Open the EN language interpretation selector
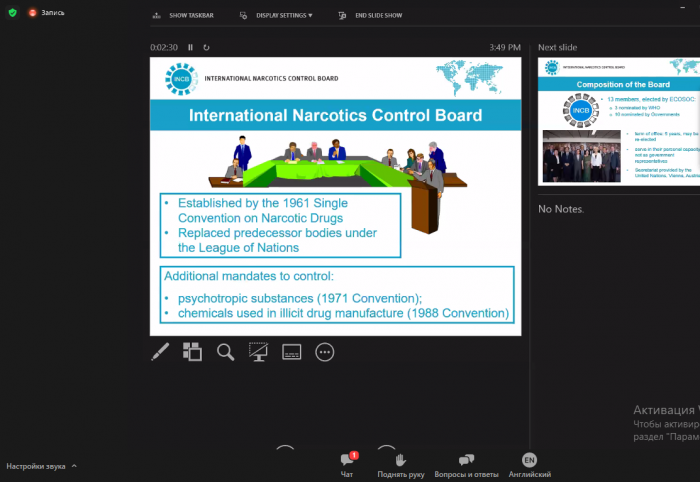This screenshot has height=482, width=700. pos(529,462)
